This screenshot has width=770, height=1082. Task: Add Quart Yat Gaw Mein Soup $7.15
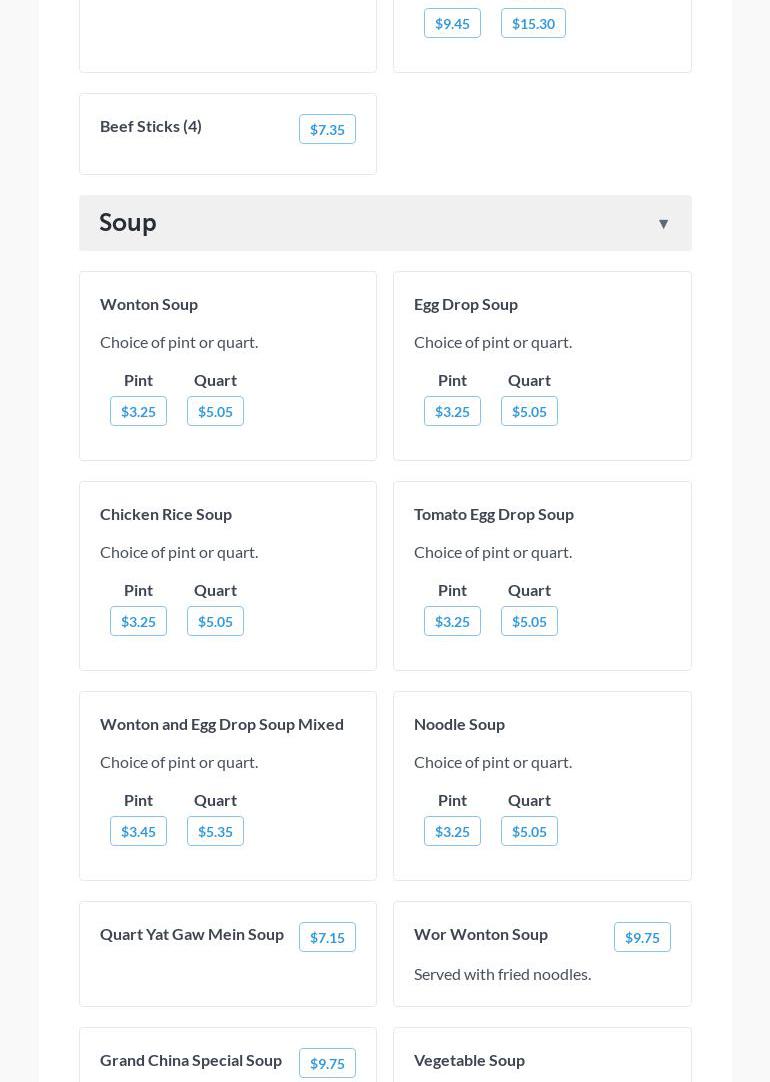(327, 938)
